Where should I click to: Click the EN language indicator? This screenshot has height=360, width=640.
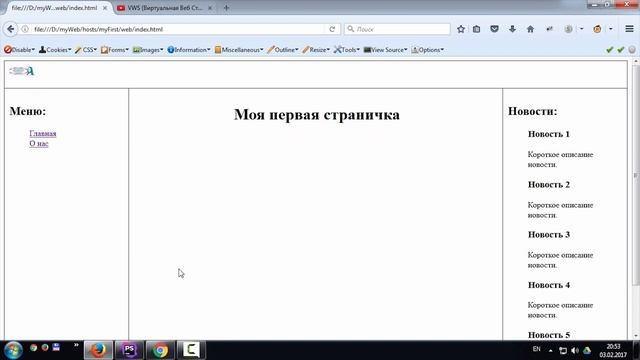[x=536, y=349]
